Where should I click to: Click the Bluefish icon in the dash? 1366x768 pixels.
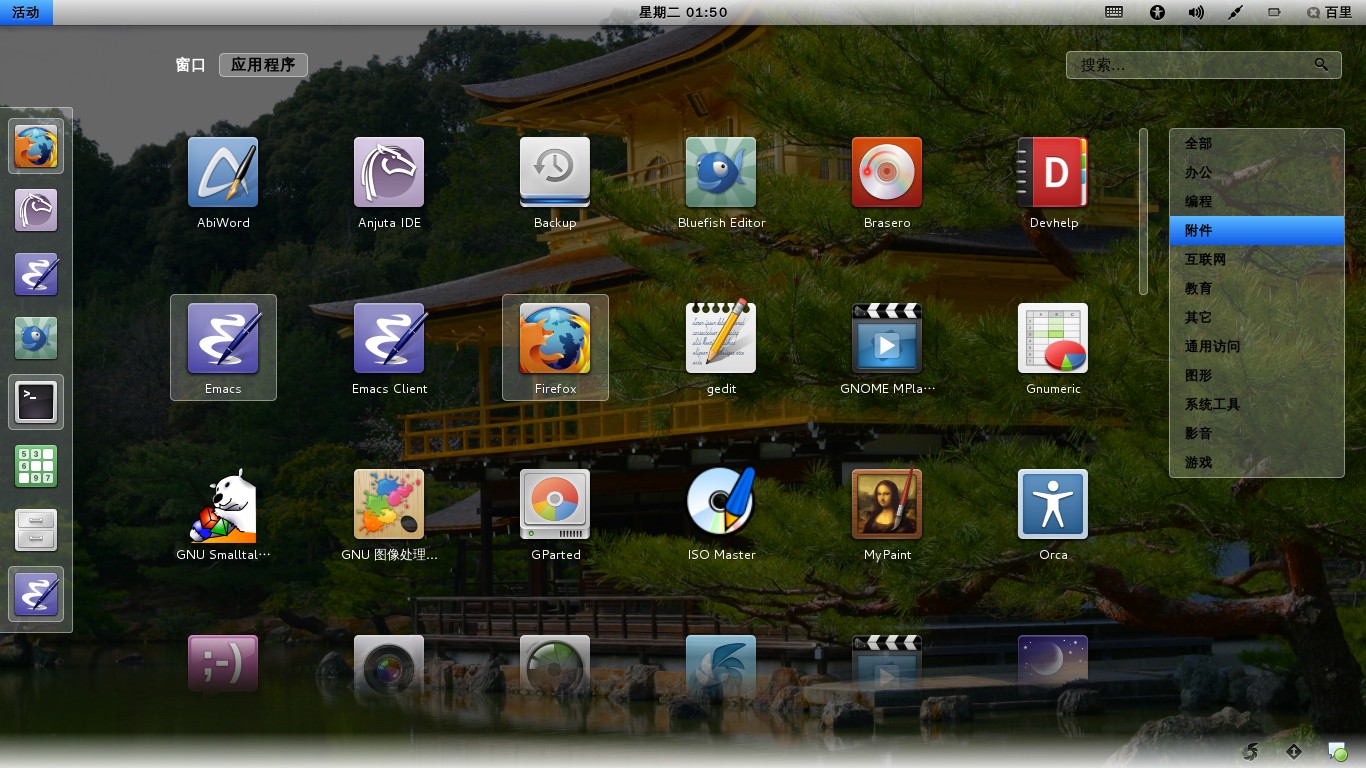click(36, 338)
